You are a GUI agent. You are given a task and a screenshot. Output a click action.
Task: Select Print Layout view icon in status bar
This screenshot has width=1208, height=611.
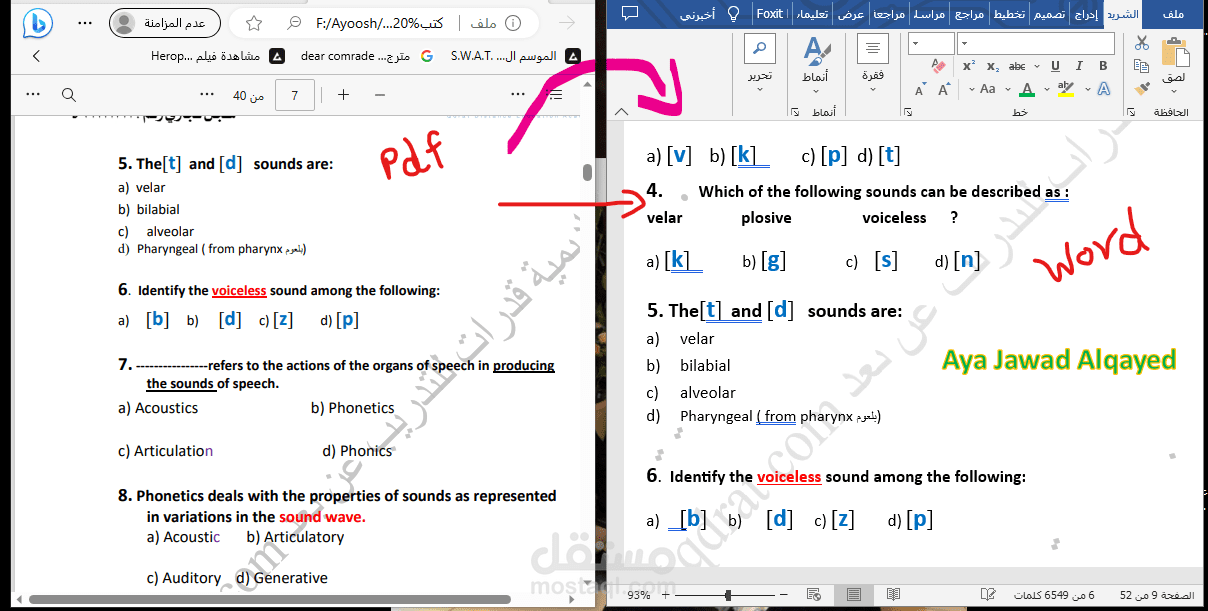click(x=855, y=595)
